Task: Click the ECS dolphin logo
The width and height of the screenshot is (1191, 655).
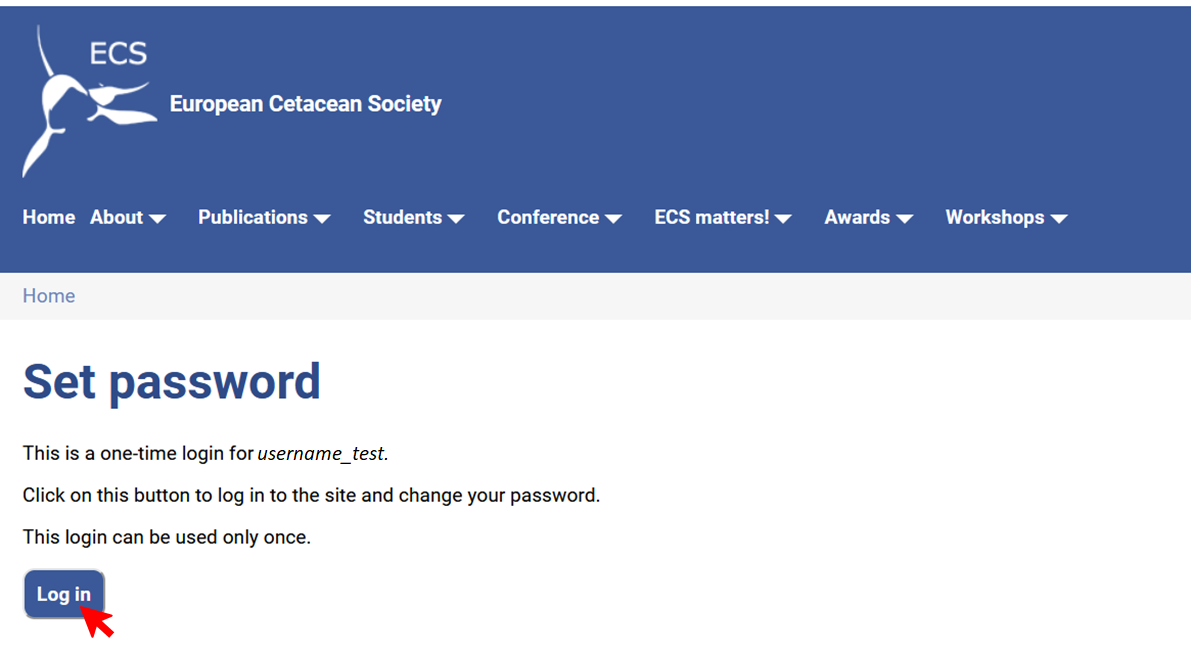Action: point(85,100)
